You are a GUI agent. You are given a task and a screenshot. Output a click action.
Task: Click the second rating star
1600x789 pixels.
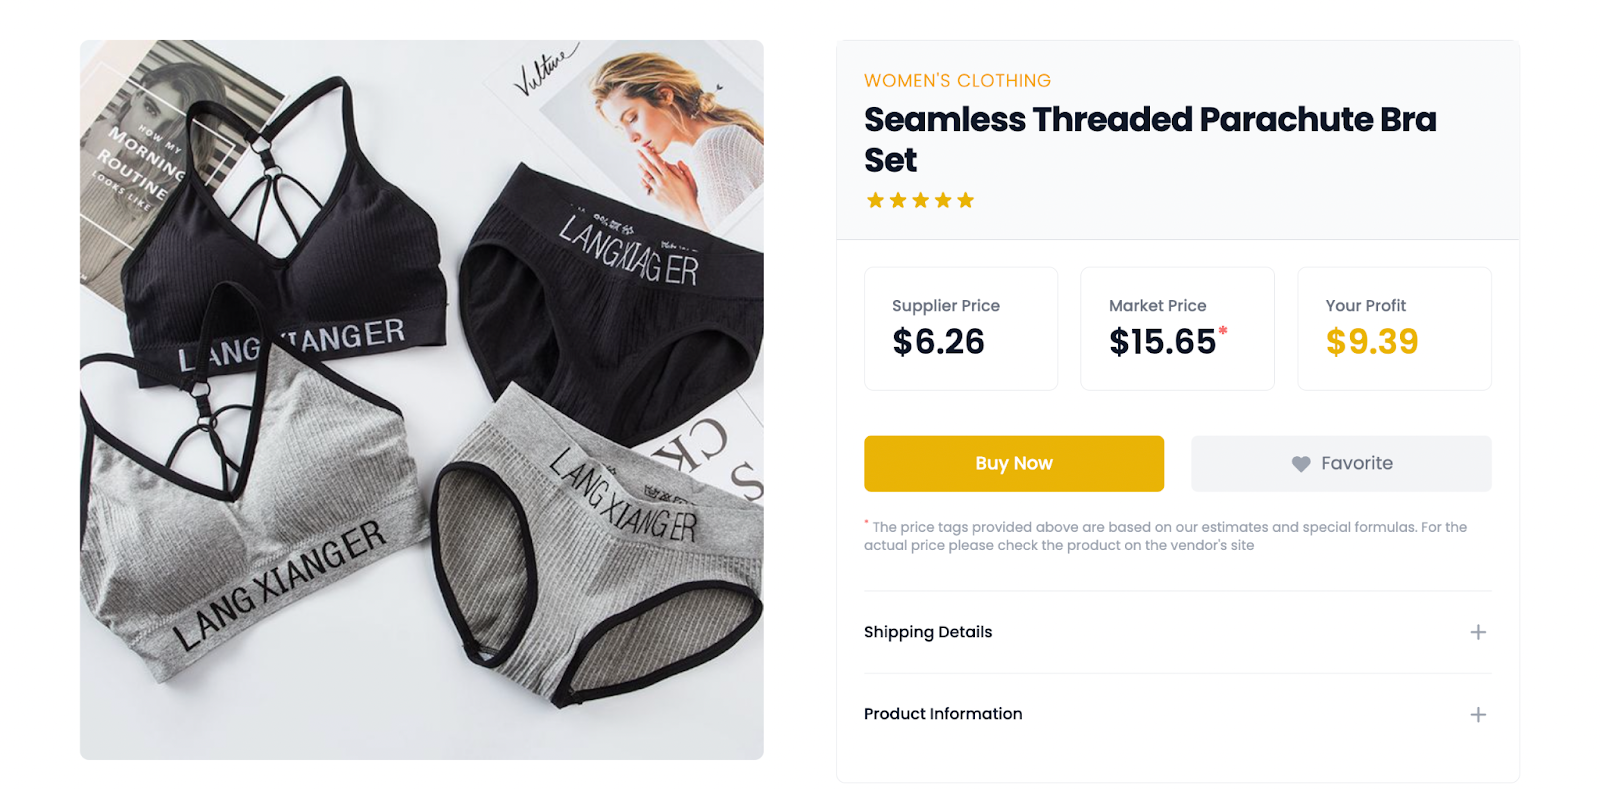(898, 200)
